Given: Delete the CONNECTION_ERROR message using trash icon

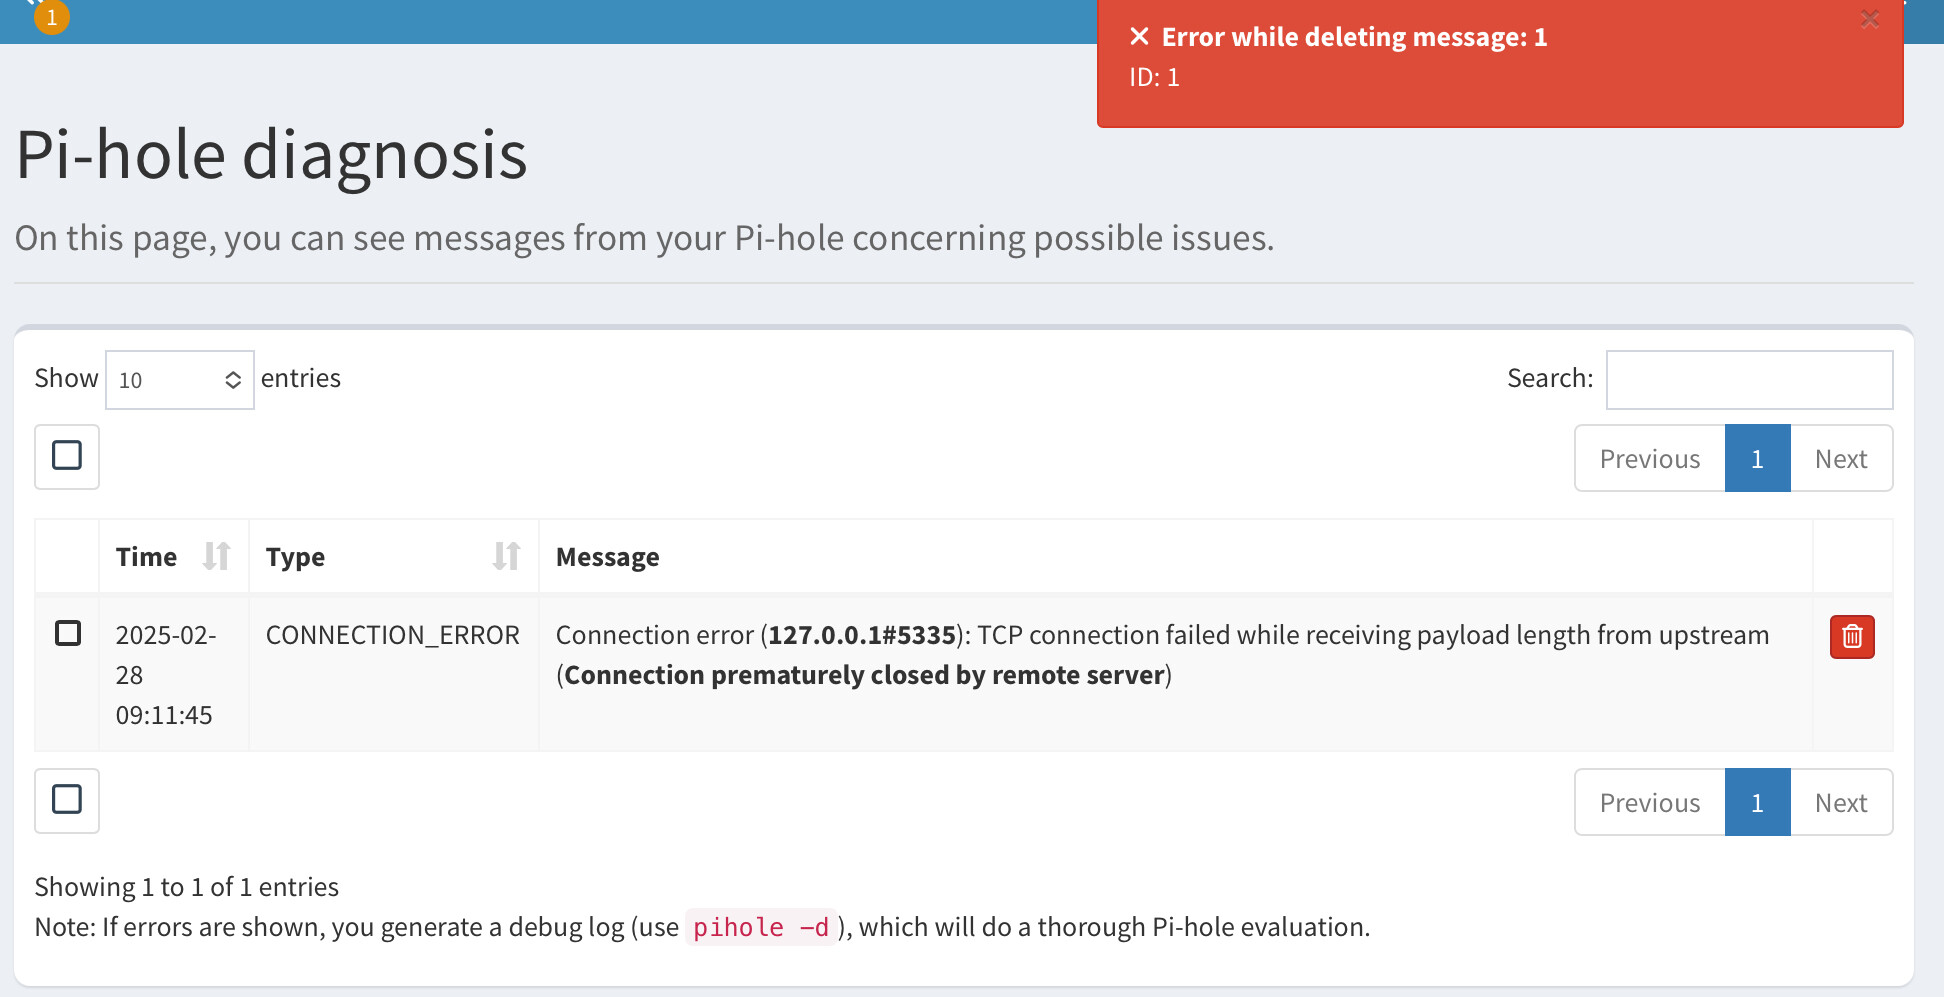Looking at the screenshot, I should [1851, 637].
